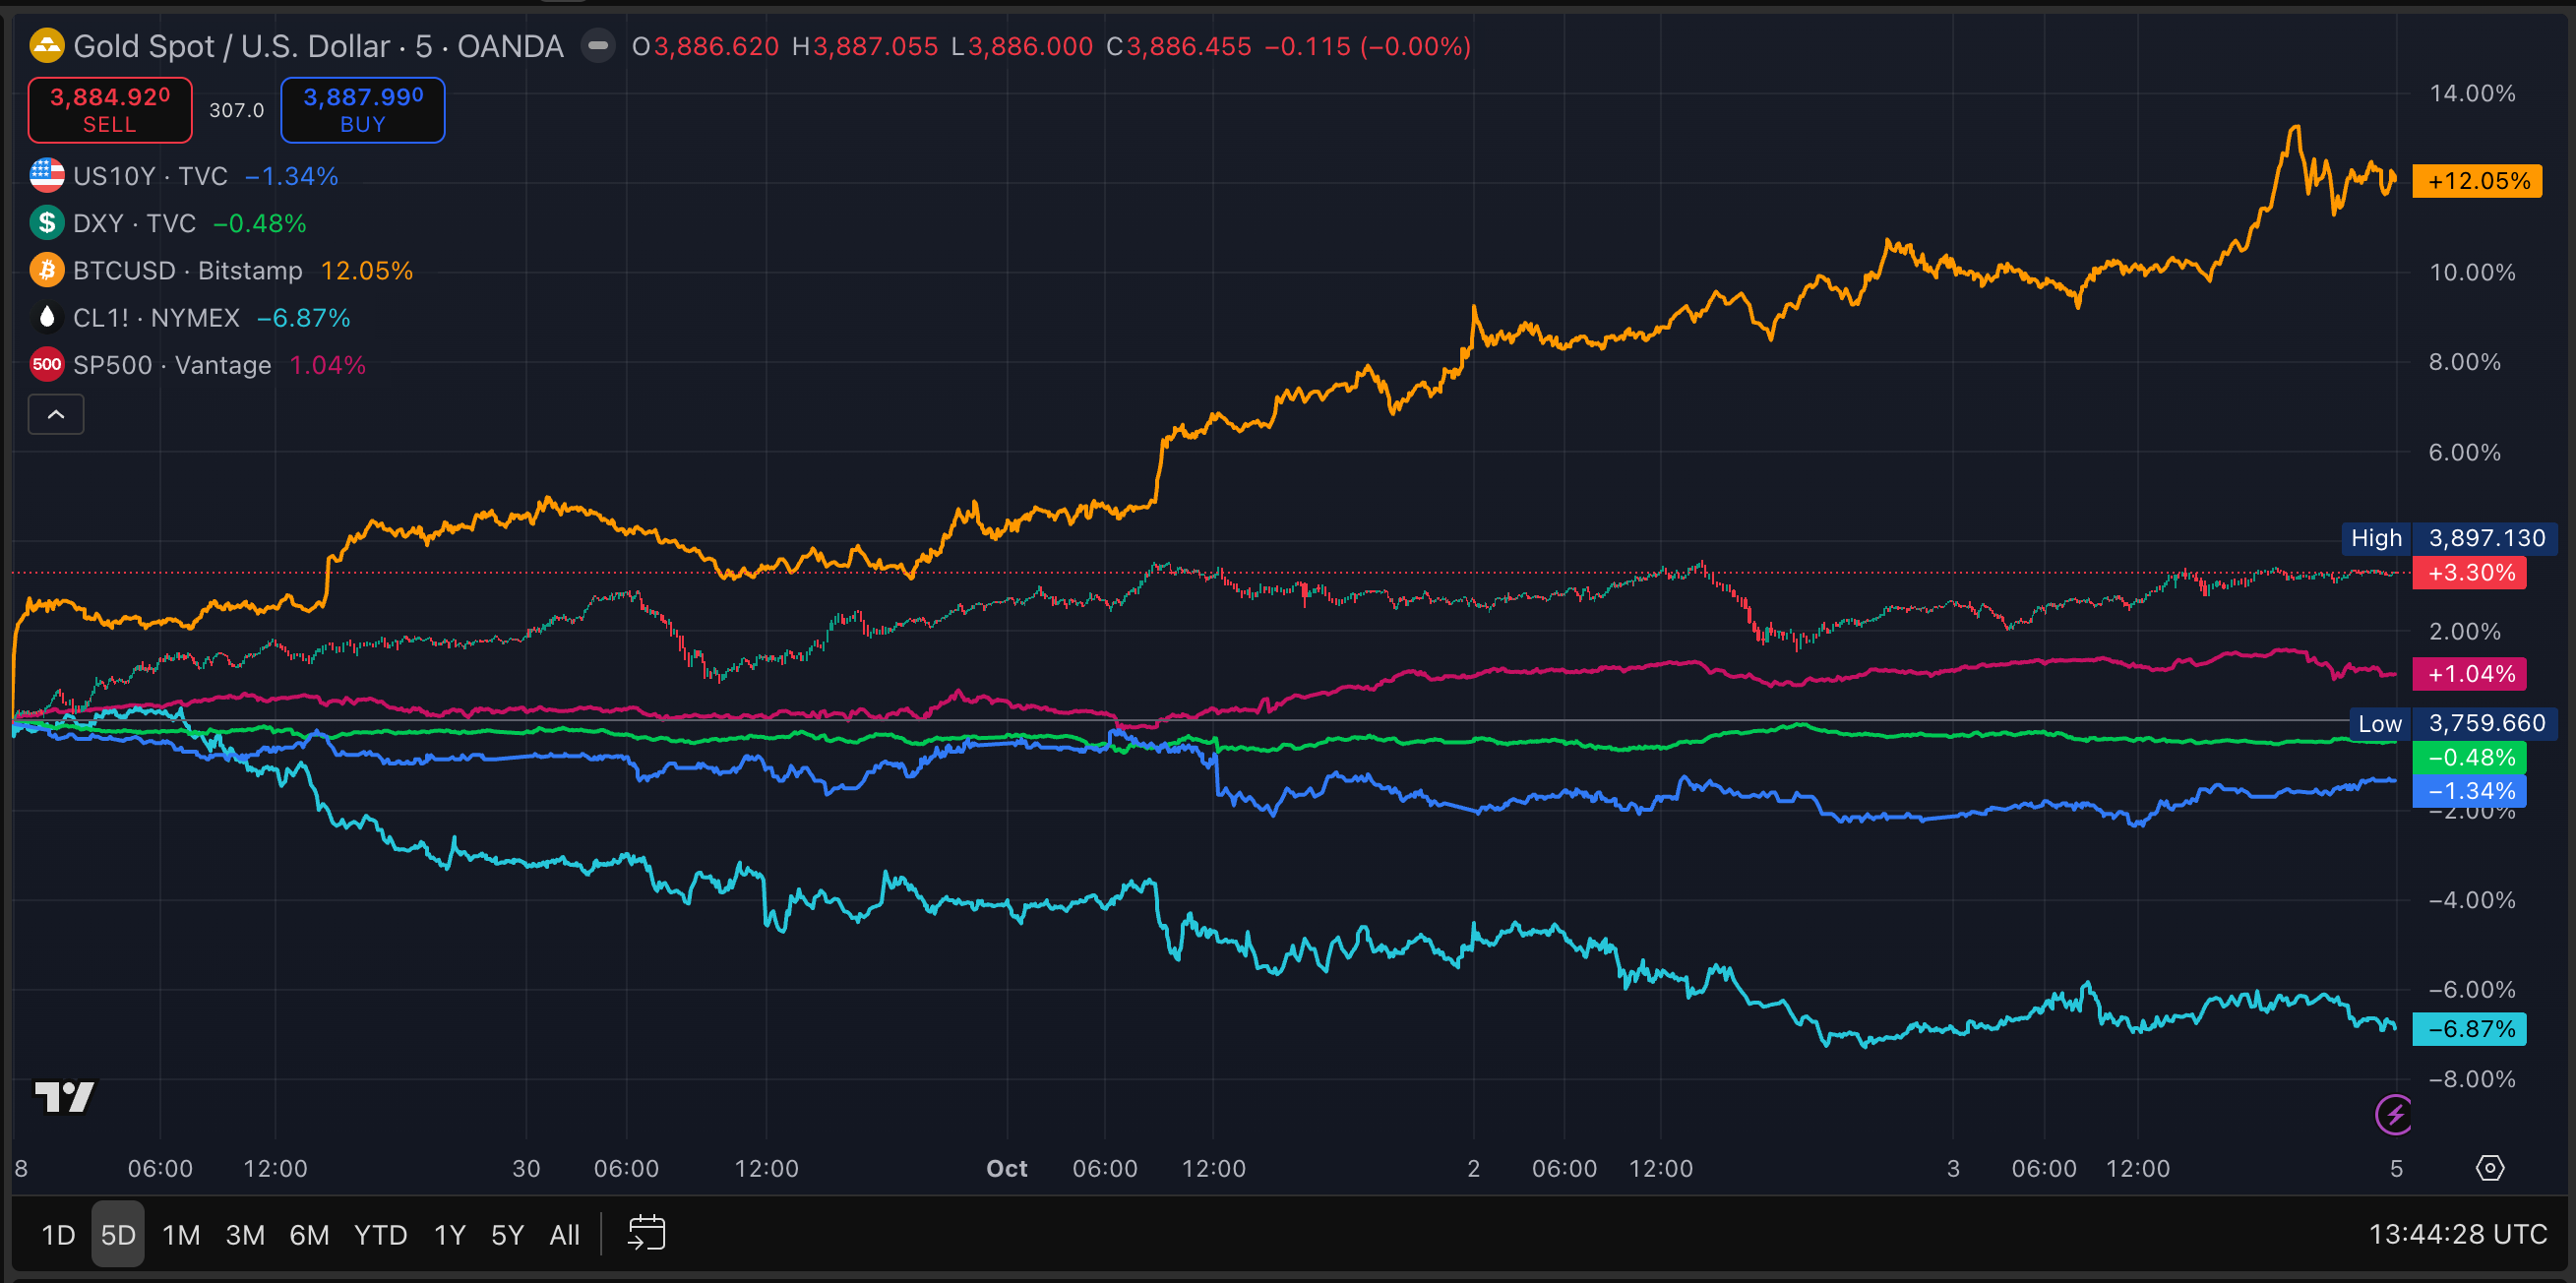Screen dimensions: 2576x1283
Task: Click the market status pill next to OANDA
Action: coord(598,46)
